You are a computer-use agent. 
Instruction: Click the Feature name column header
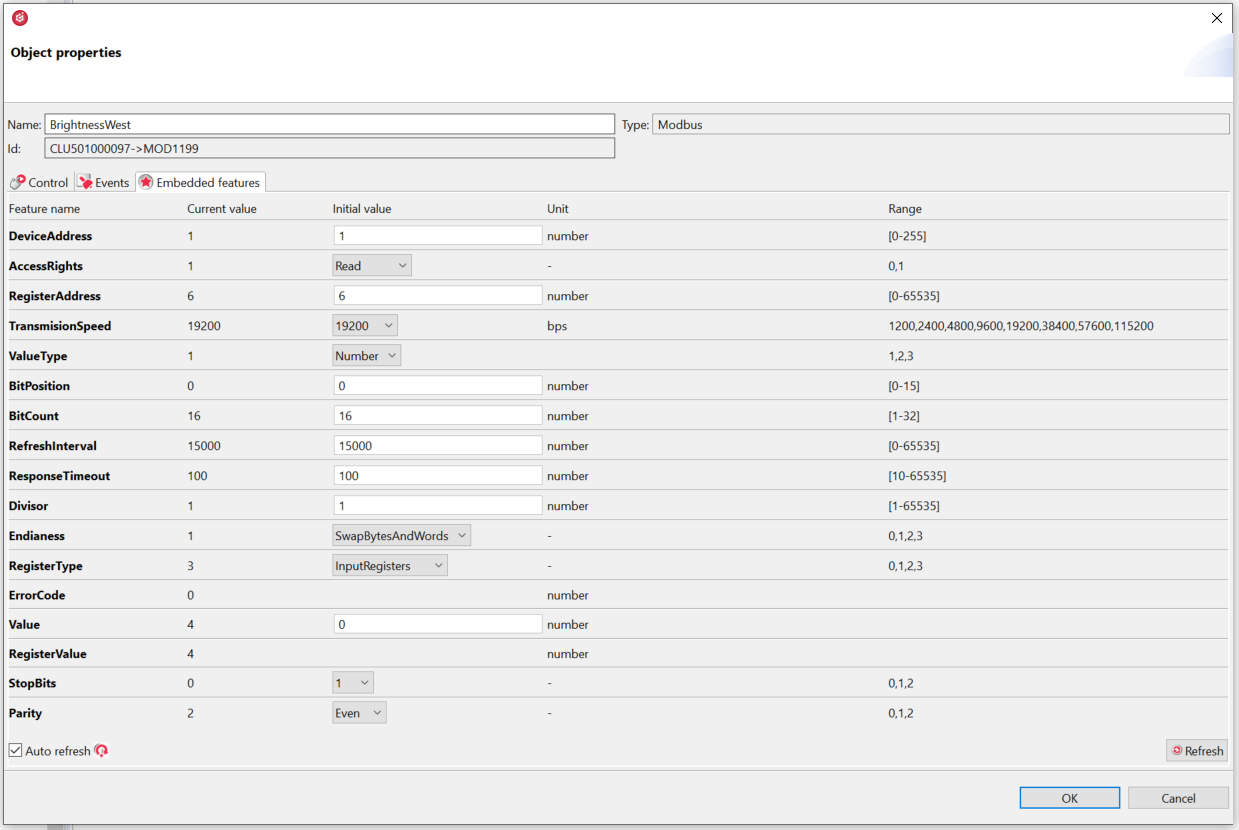coord(44,209)
